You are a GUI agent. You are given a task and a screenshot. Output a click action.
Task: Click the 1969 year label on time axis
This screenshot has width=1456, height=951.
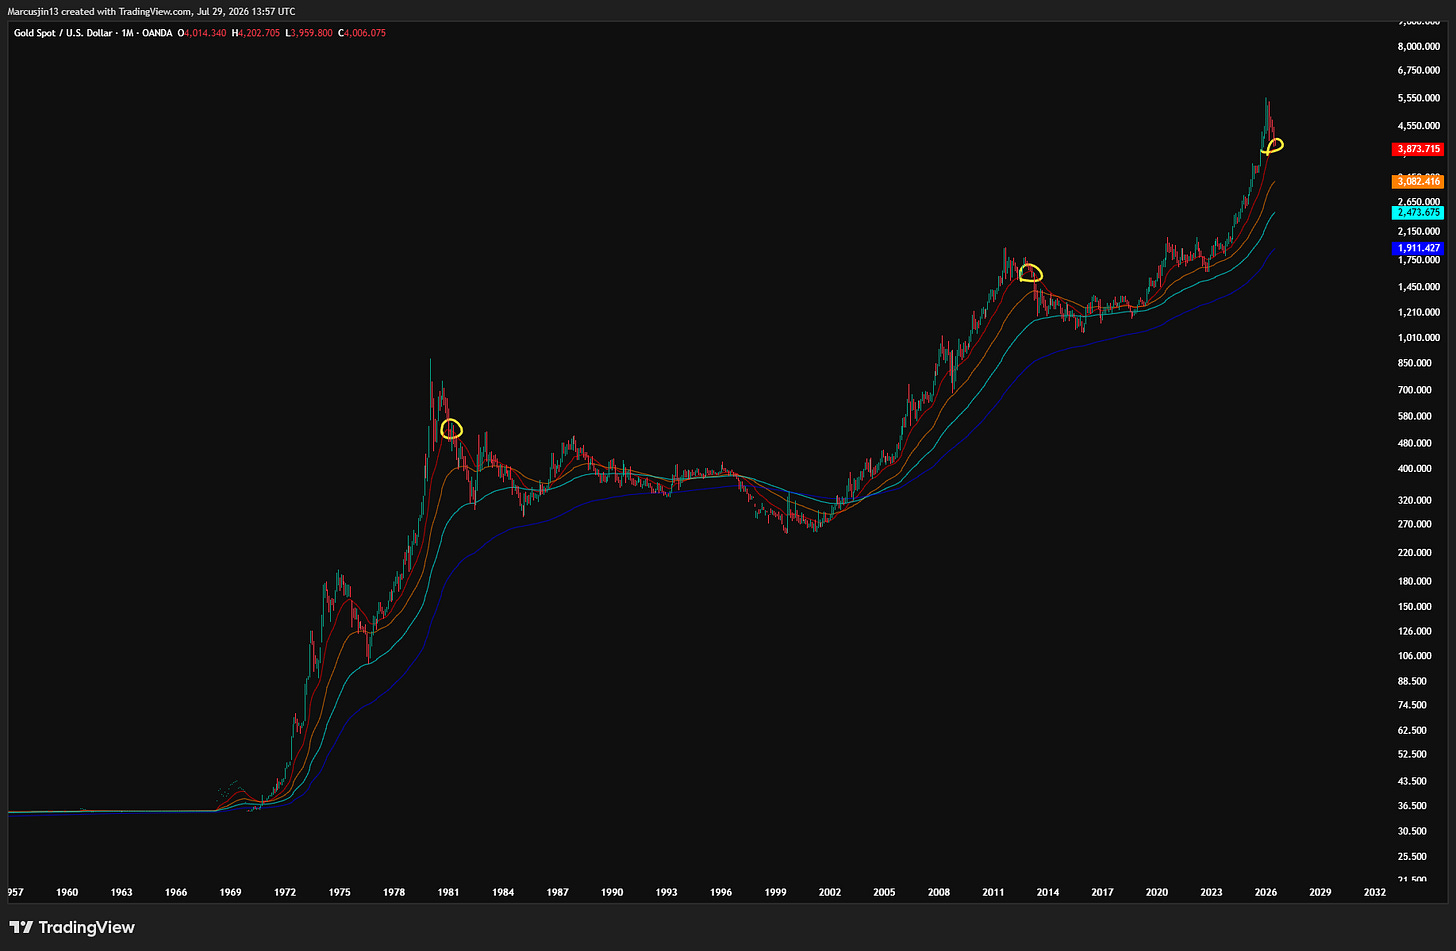(230, 892)
